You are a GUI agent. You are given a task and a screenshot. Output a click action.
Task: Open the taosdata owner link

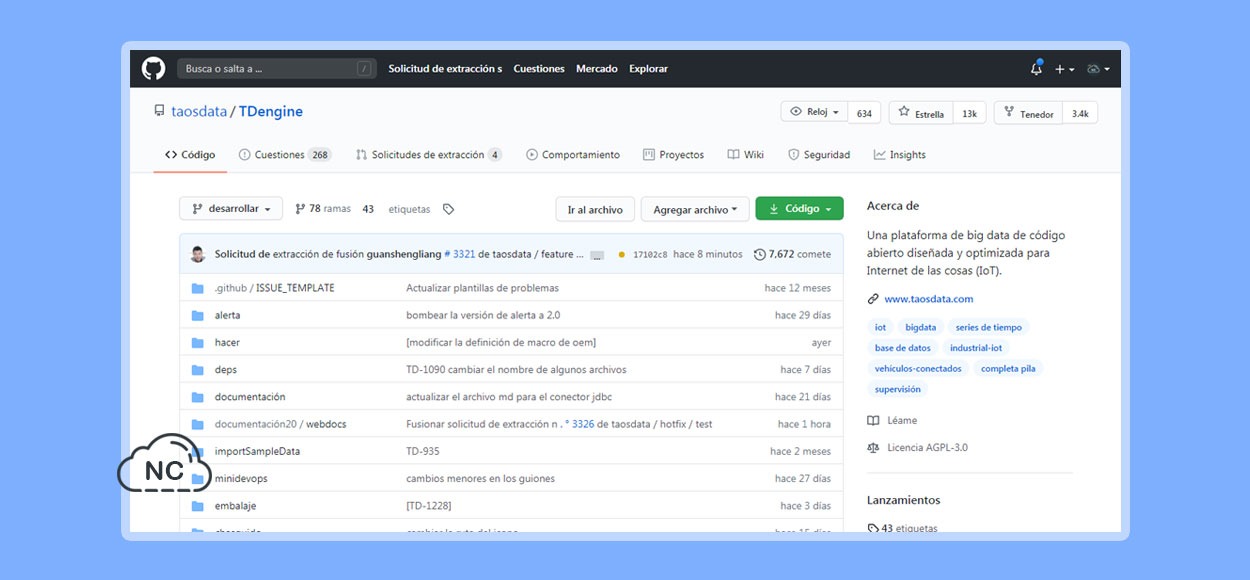199,112
